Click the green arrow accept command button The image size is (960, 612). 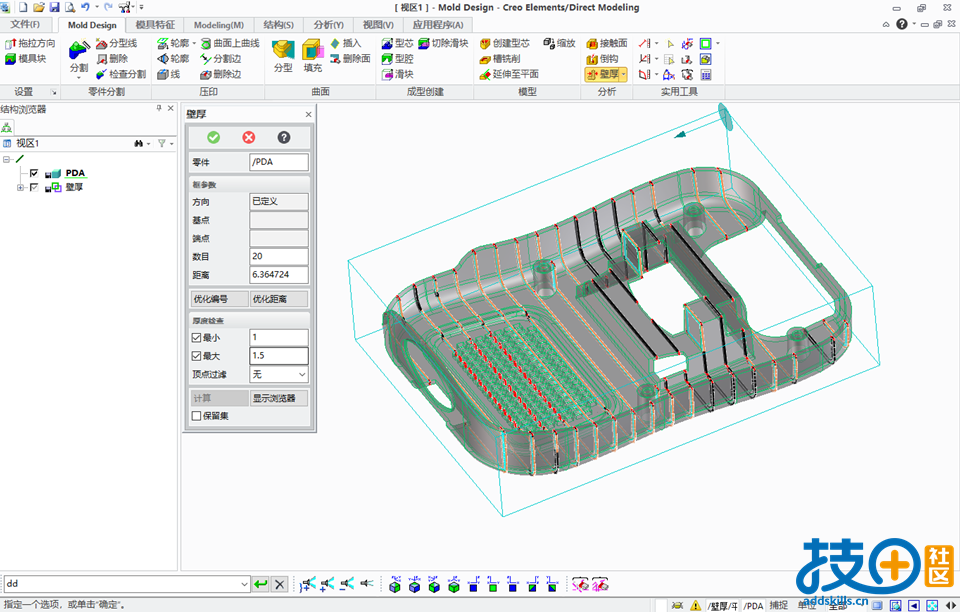pos(261,584)
